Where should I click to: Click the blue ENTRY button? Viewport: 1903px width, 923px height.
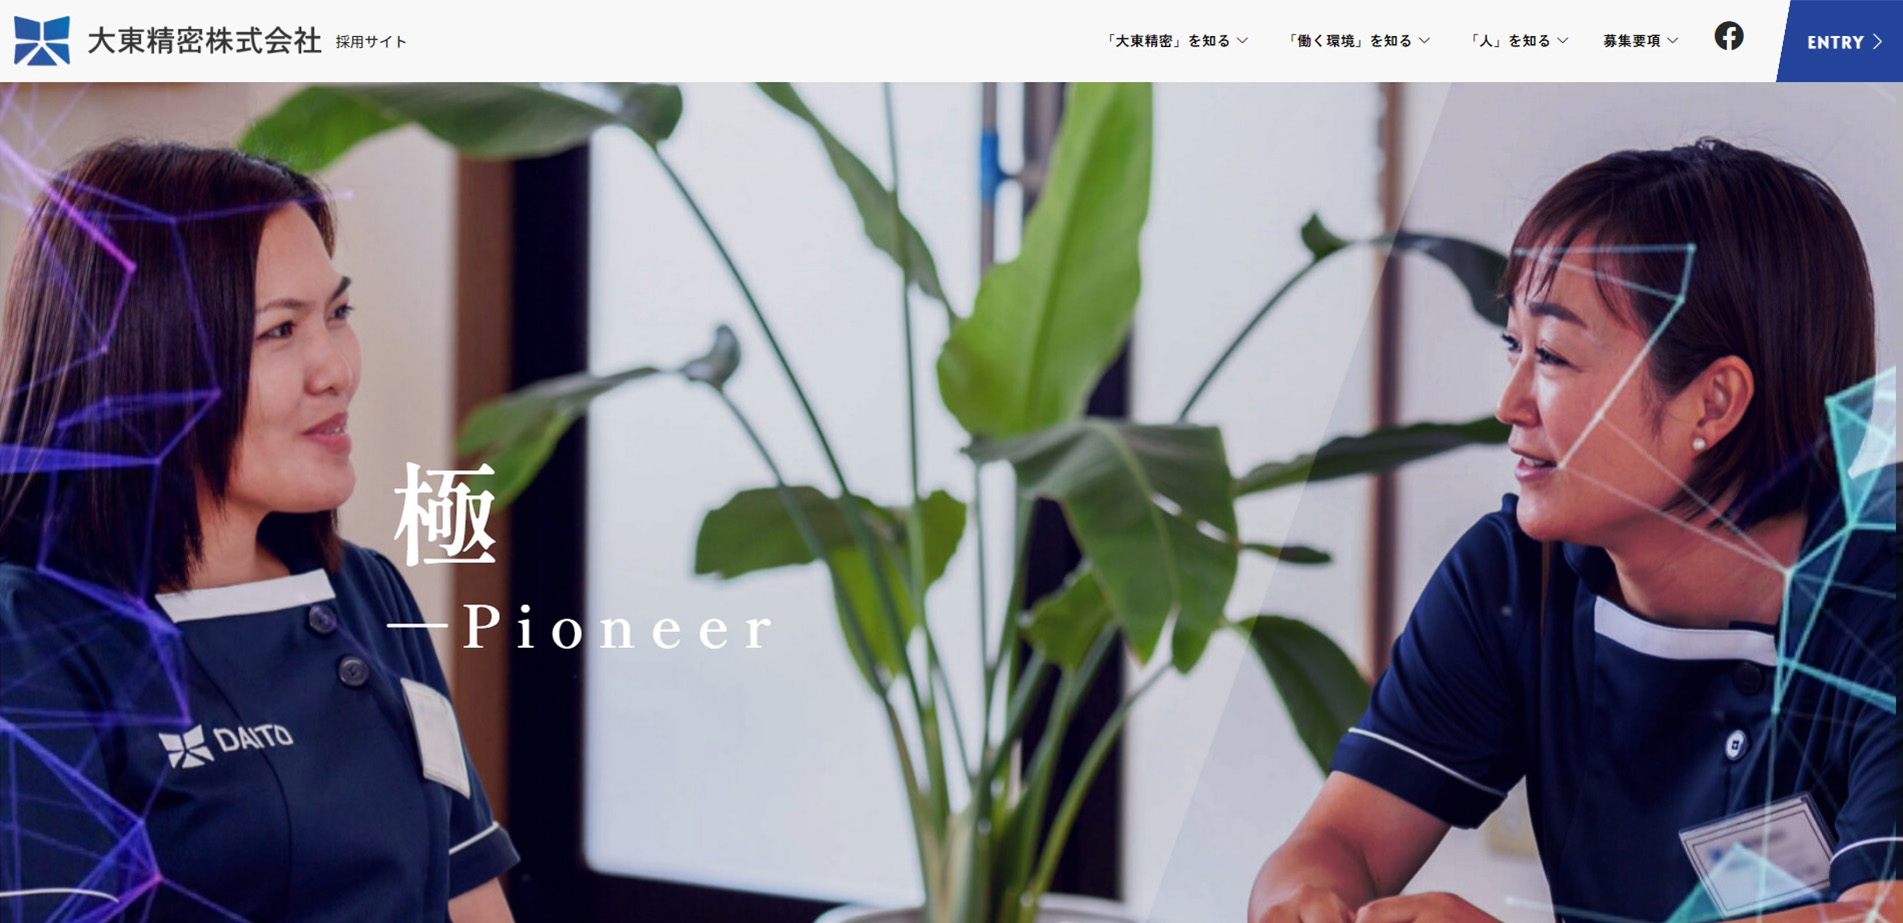click(x=1840, y=41)
